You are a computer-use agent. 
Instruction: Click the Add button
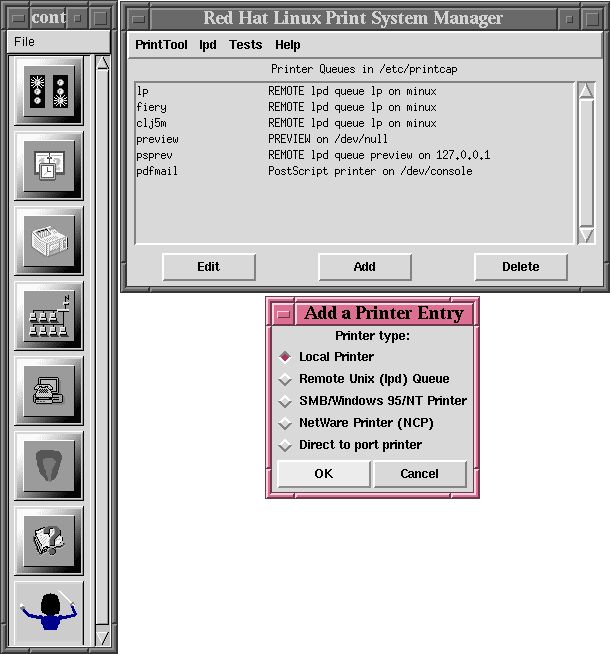coord(365,267)
